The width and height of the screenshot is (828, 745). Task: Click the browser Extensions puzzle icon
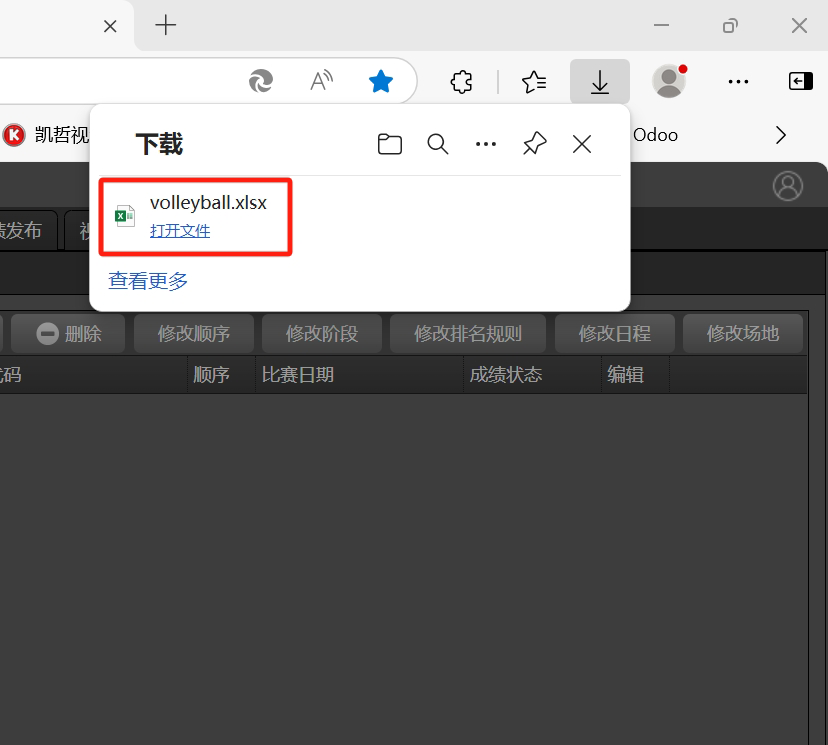pos(461,82)
